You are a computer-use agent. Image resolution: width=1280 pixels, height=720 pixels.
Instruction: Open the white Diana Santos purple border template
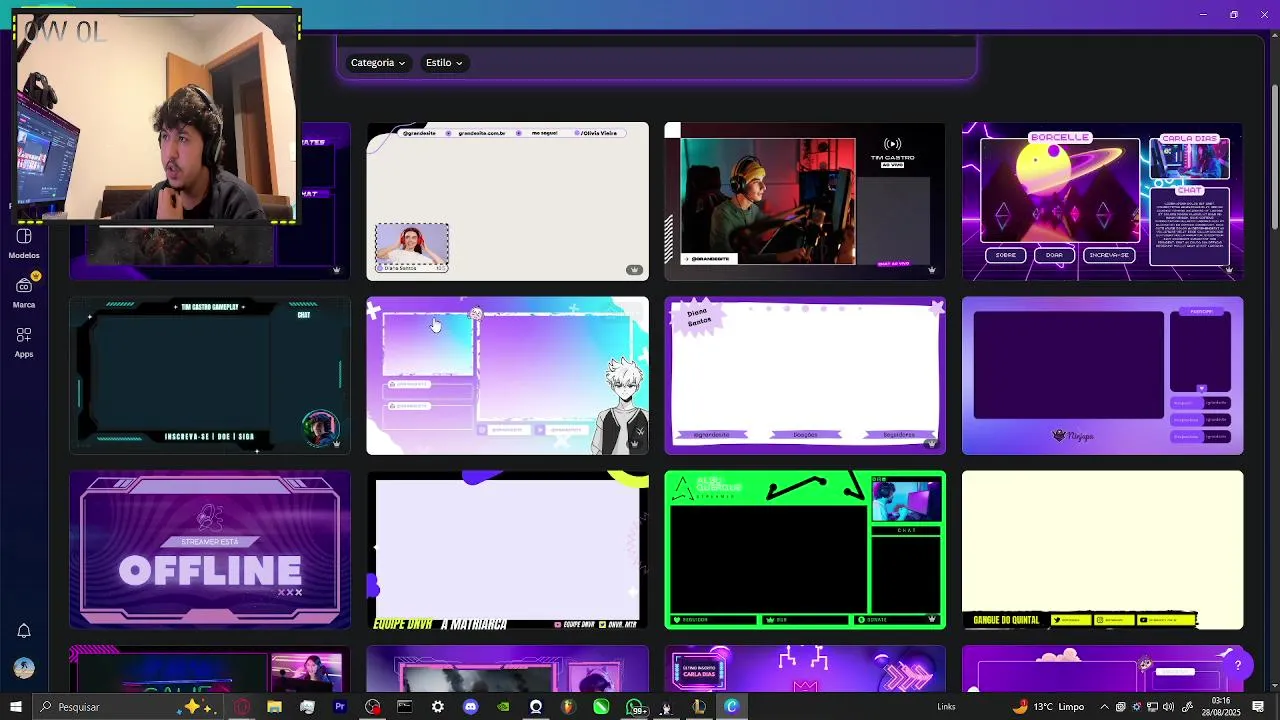click(x=805, y=376)
